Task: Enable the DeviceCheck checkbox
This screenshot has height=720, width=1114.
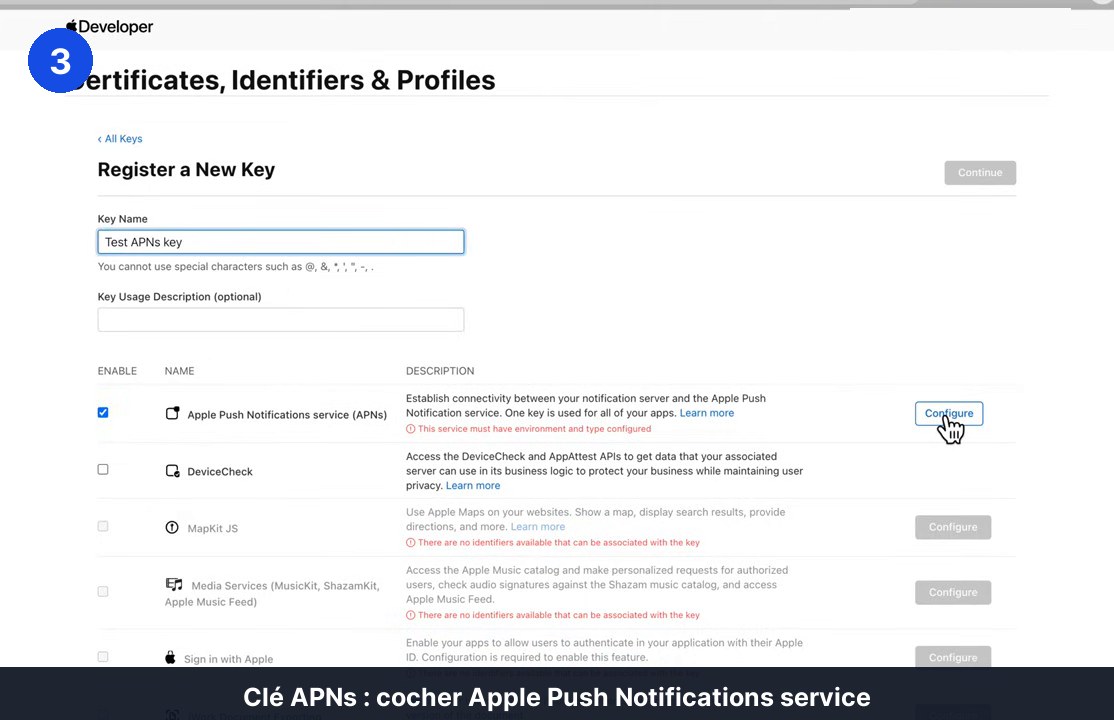Action: (x=103, y=469)
